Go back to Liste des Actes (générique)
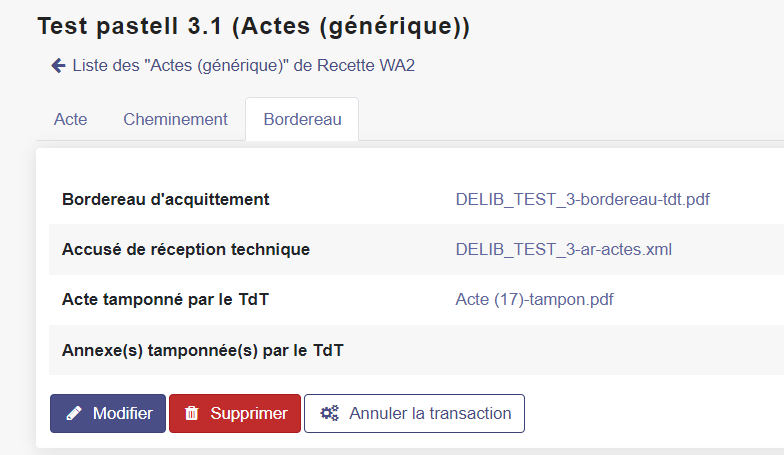The height and width of the screenshot is (455, 784). coord(243,66)
